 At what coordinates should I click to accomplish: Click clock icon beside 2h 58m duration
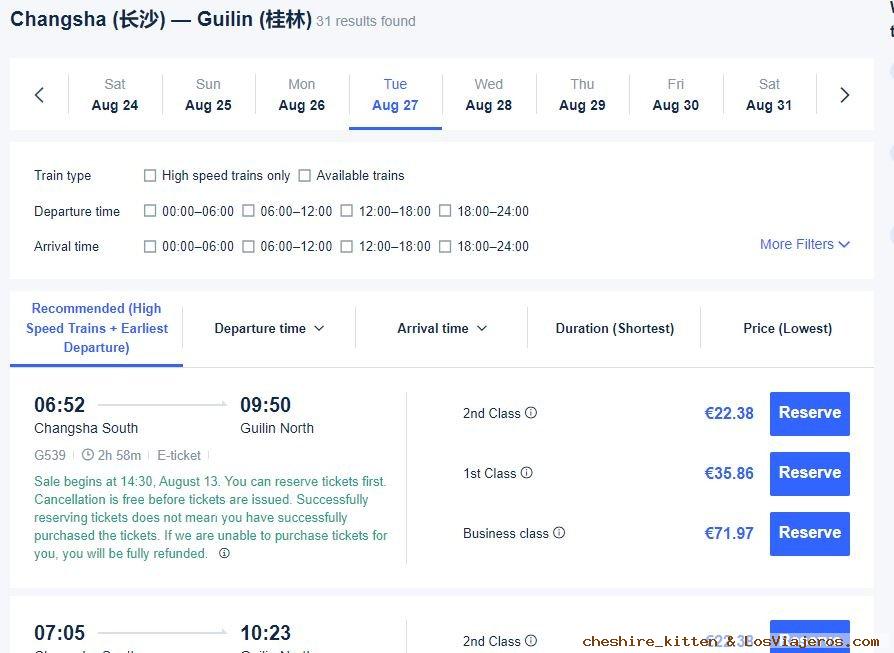(x=87, y=455)
